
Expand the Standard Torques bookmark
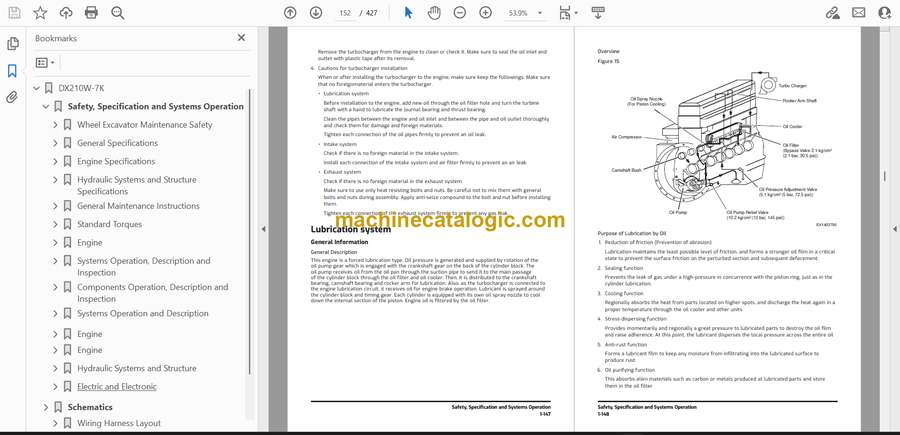tap(55, 224)
